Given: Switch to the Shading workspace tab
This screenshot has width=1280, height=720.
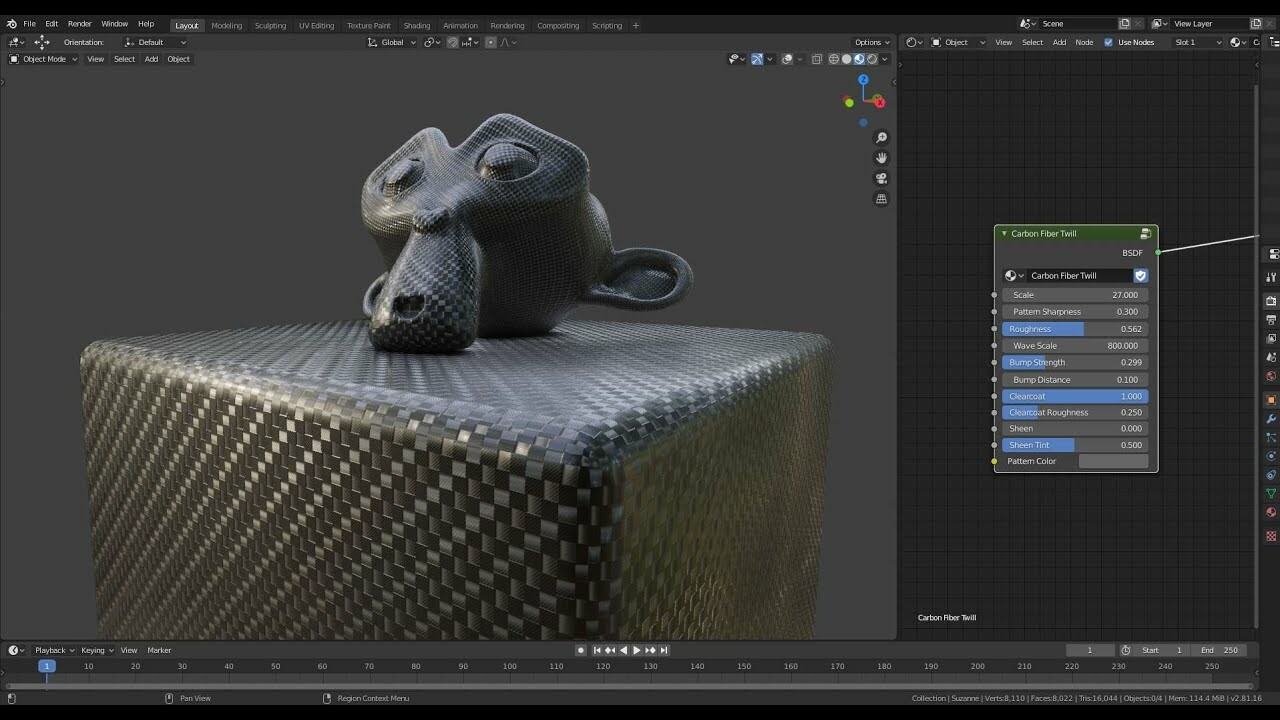Looking at the screenshot, I should pos(417,25).
